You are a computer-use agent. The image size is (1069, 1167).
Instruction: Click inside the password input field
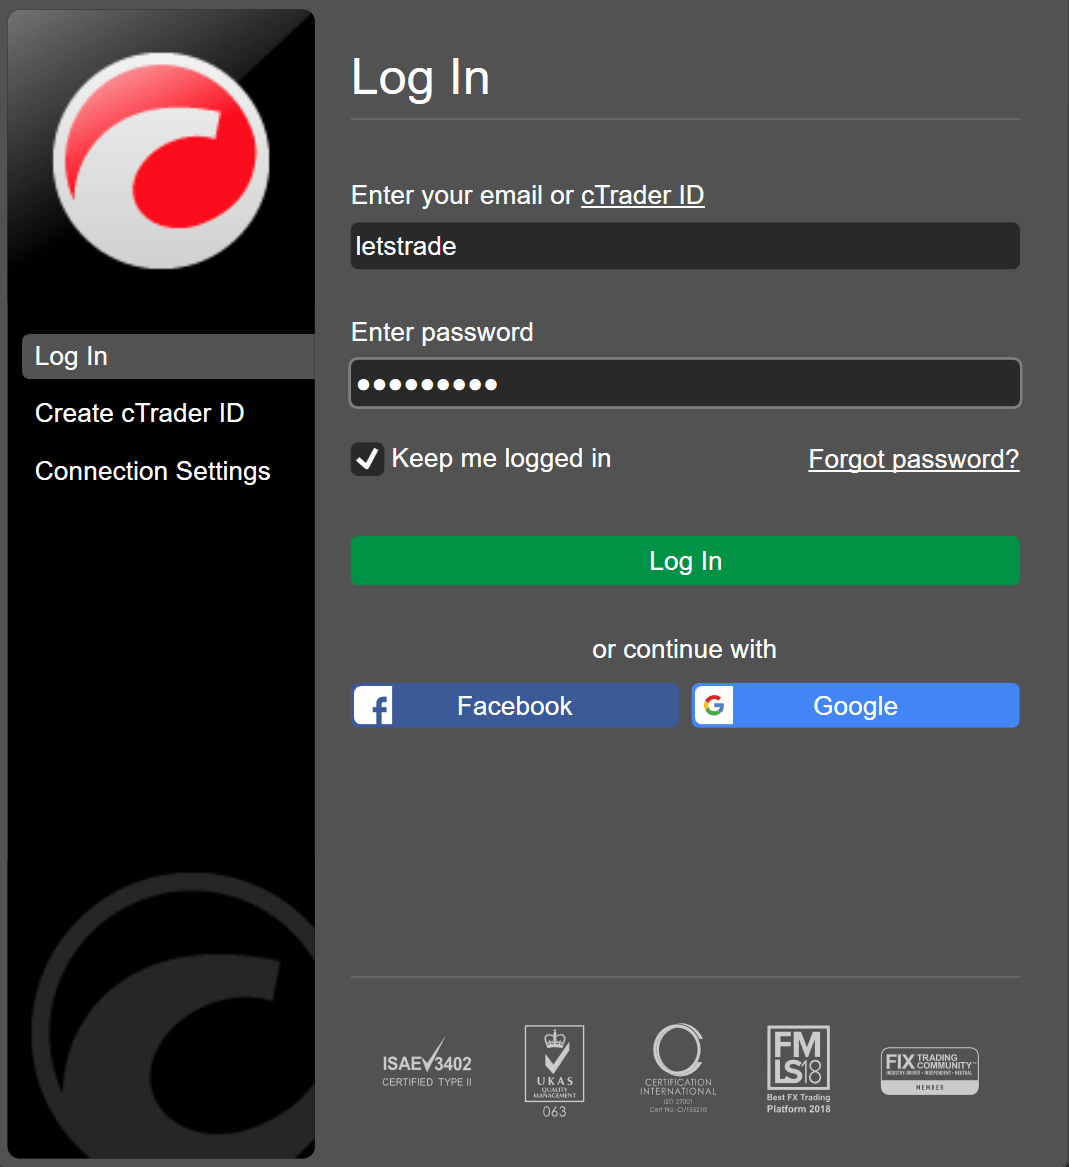(x=685, y=384)
